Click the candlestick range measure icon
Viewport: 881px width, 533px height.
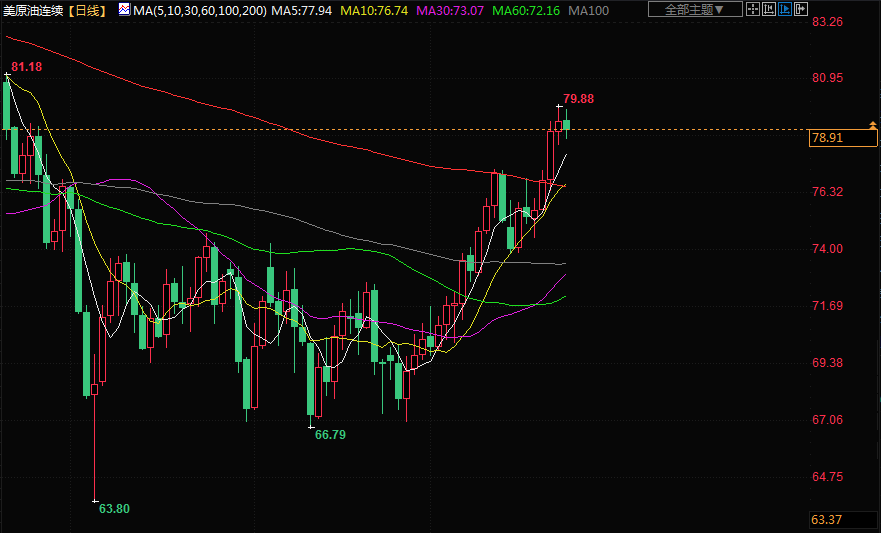[x=770, y=10]
